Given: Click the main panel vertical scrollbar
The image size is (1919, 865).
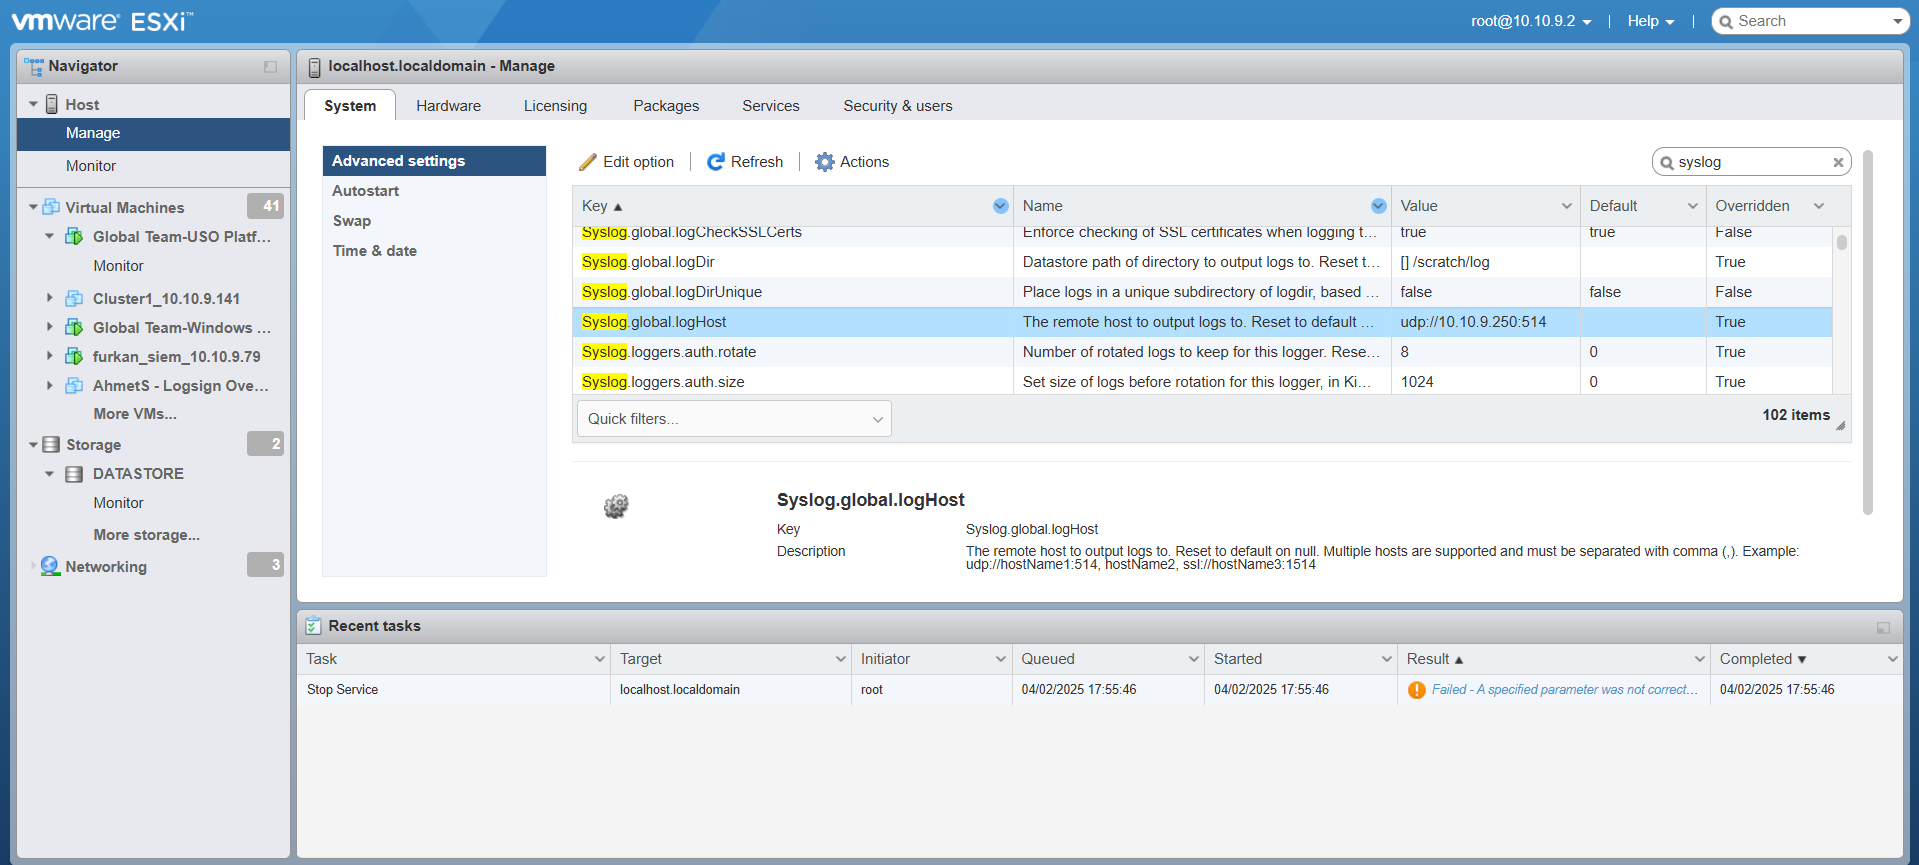Looking at the screenshot, I should 1867,334.
